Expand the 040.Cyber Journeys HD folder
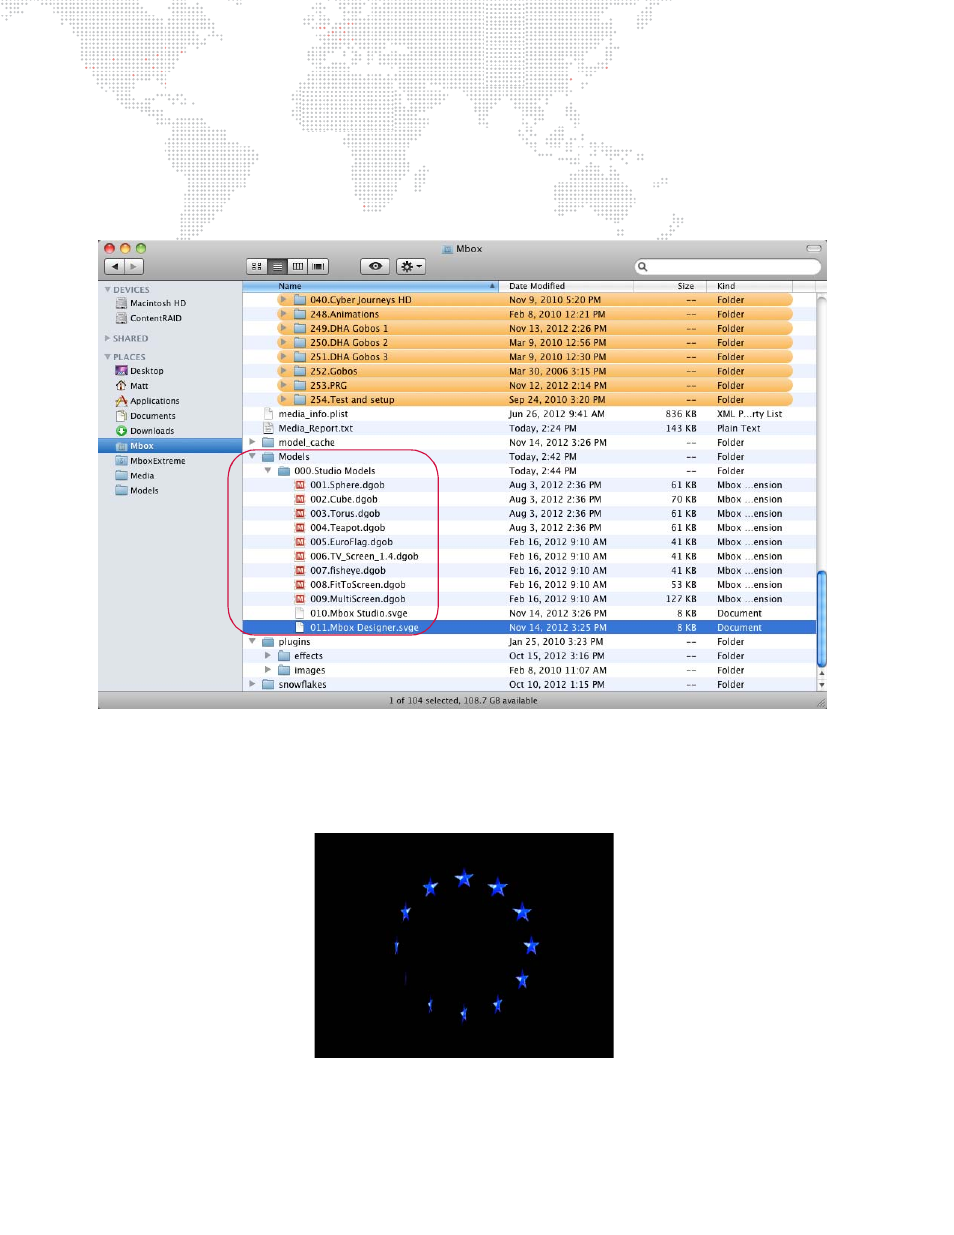Viewport: 954px width, 1235px height. [x=284, y=300]
